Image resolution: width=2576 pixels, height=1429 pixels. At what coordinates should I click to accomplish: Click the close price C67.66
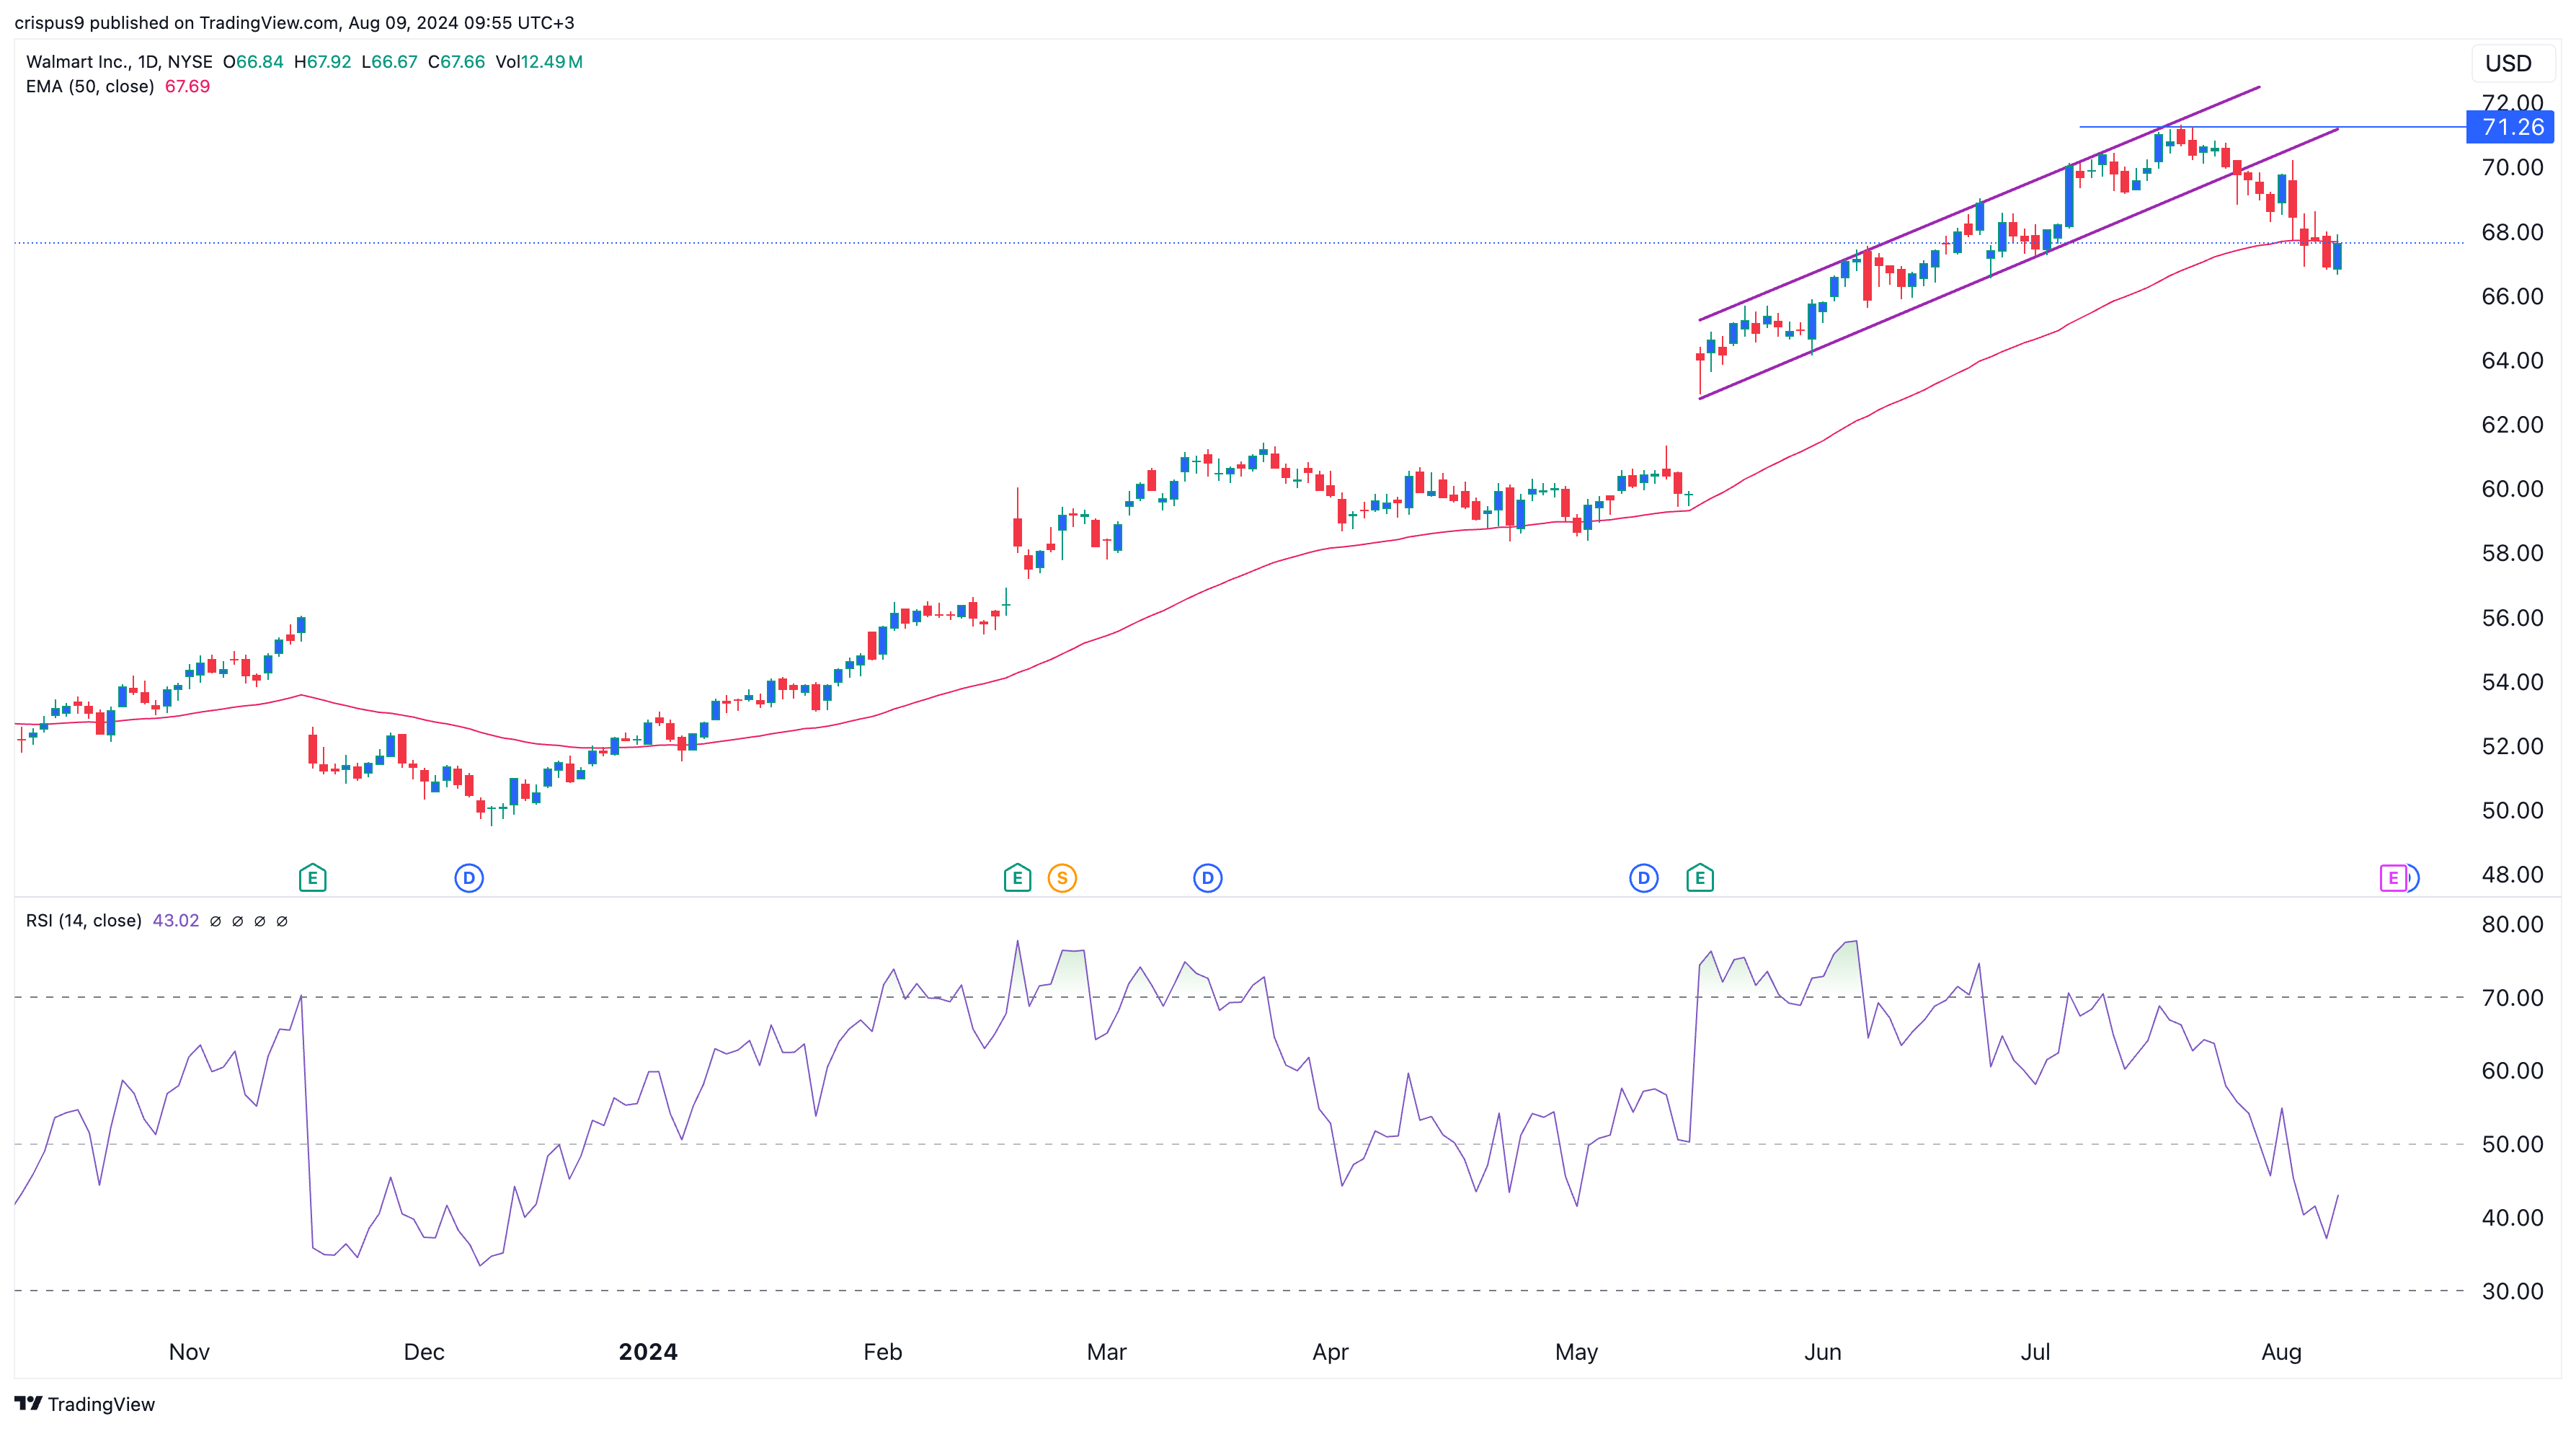click(456, 61)
